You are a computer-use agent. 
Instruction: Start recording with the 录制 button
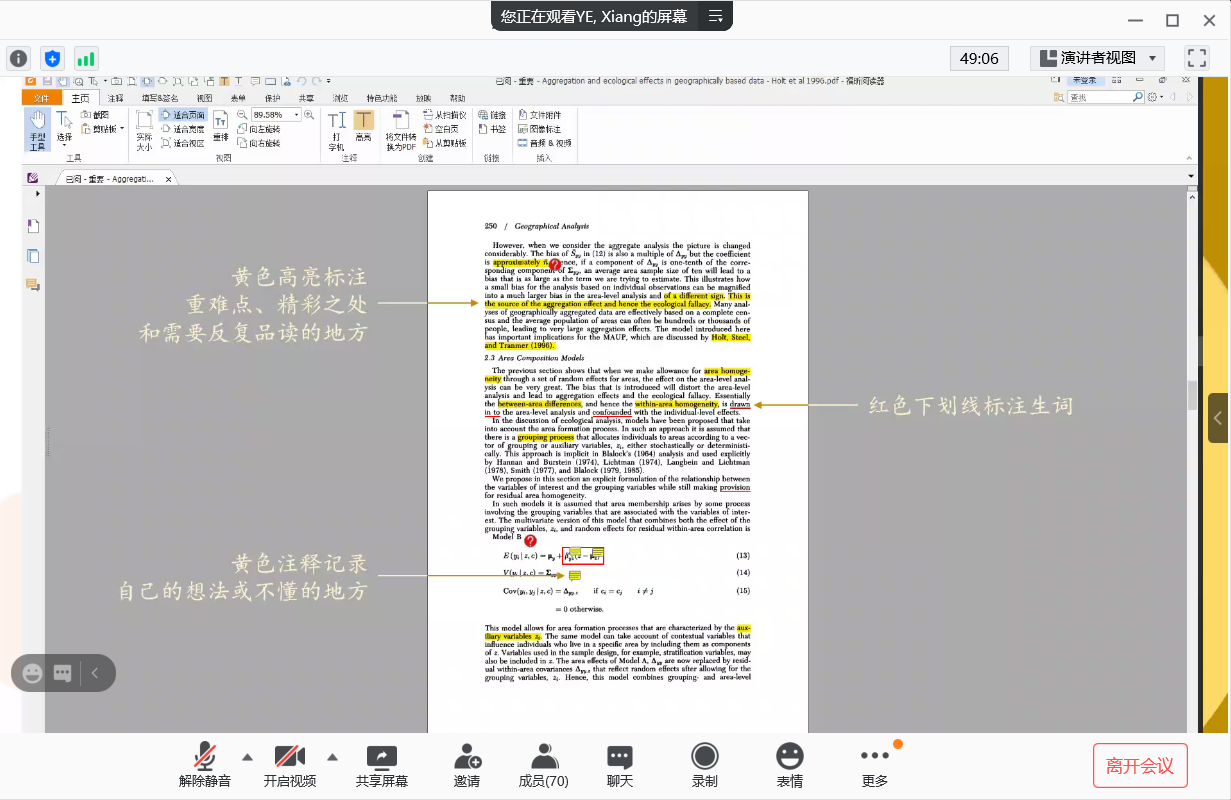click(705, 757)
